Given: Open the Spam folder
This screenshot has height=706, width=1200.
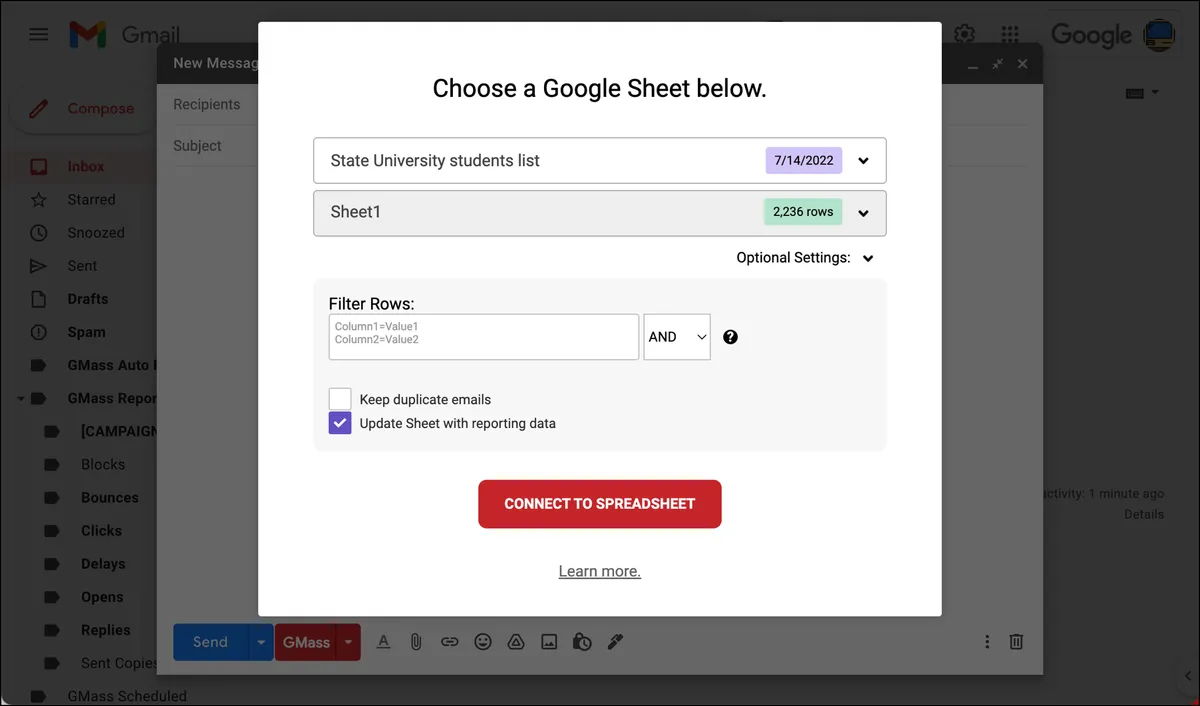Looking at the screenshot, I should point(86,331).
